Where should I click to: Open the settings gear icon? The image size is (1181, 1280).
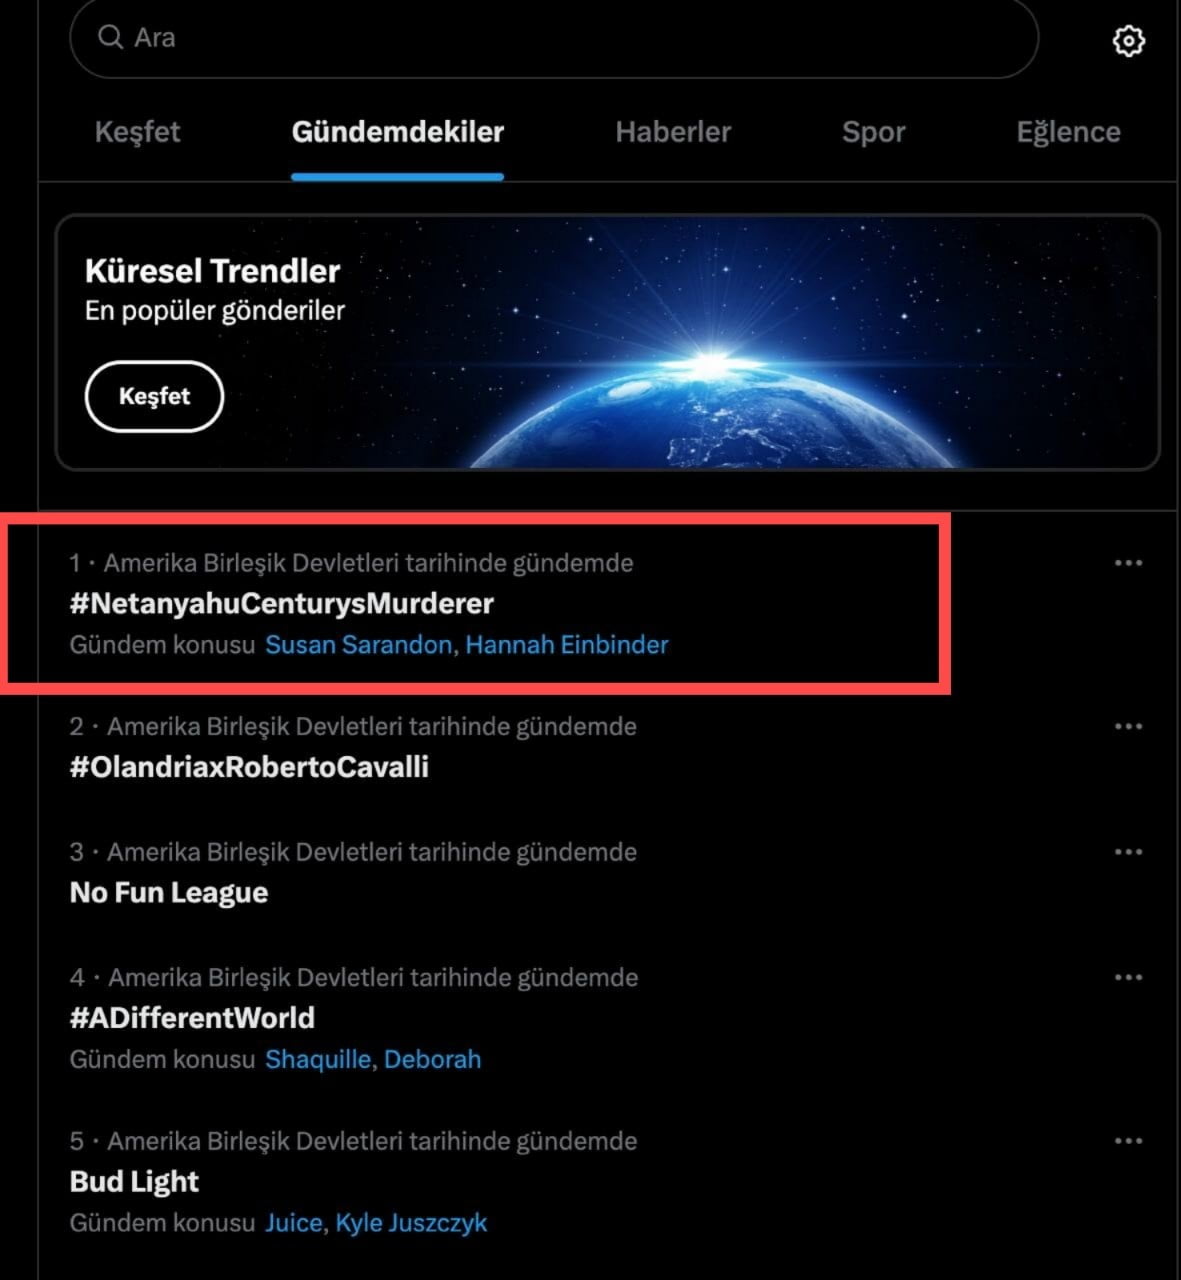coord(1128,41)
